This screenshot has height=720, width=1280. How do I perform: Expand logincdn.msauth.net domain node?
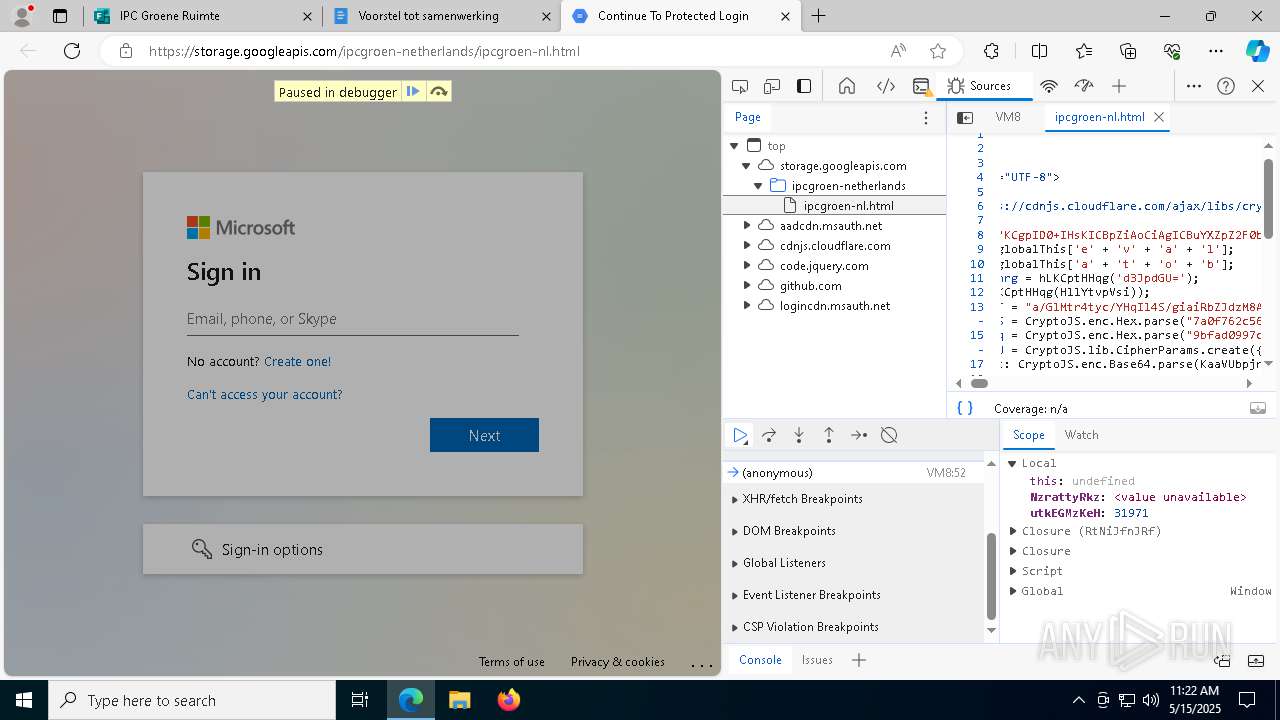click(746, 306)
